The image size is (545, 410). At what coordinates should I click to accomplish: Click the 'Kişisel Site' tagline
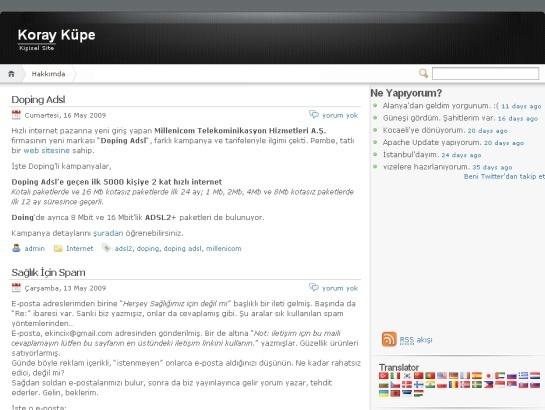click(x=36, y=48)
